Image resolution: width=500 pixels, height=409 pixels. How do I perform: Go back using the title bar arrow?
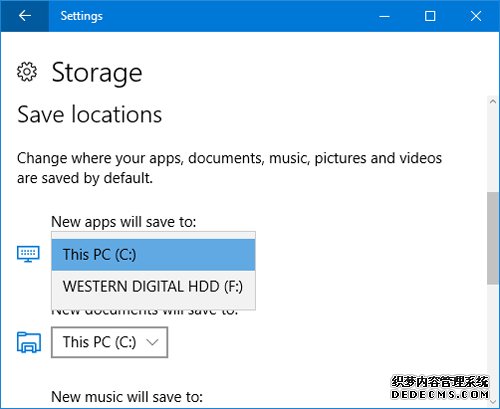pyautogui.click(x=25, y=16)
